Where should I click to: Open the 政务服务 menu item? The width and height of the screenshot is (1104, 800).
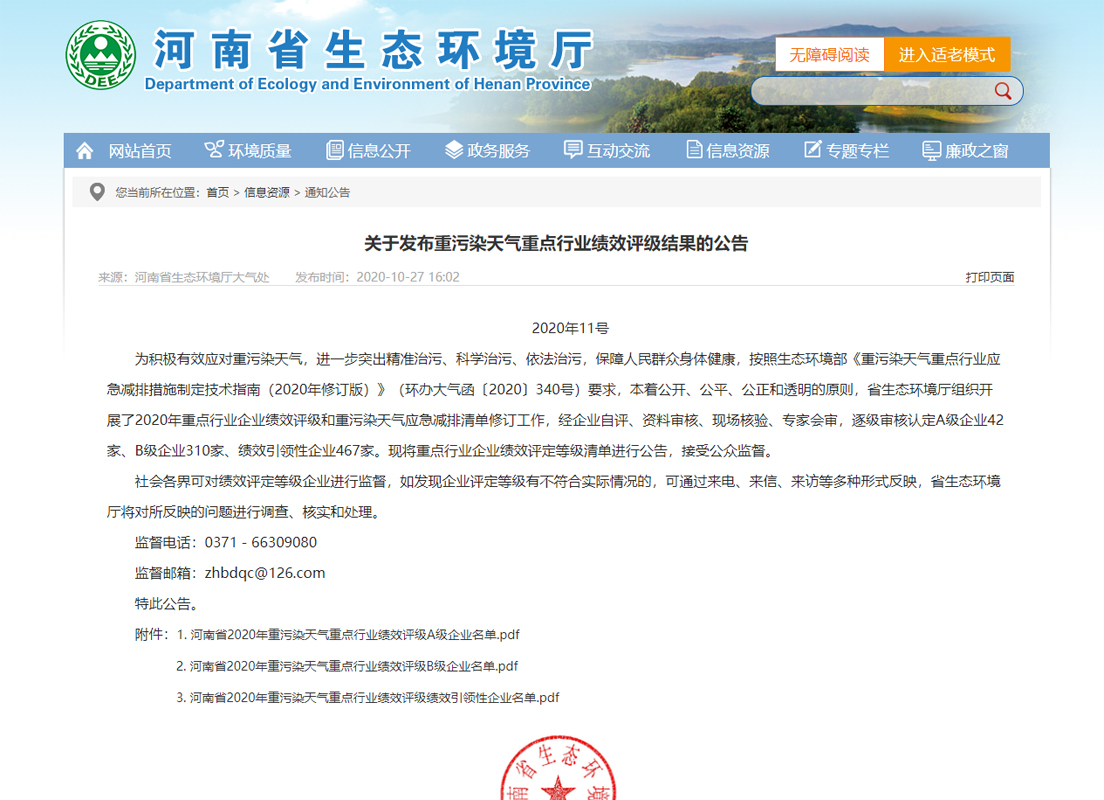click(x=498, y=151)
